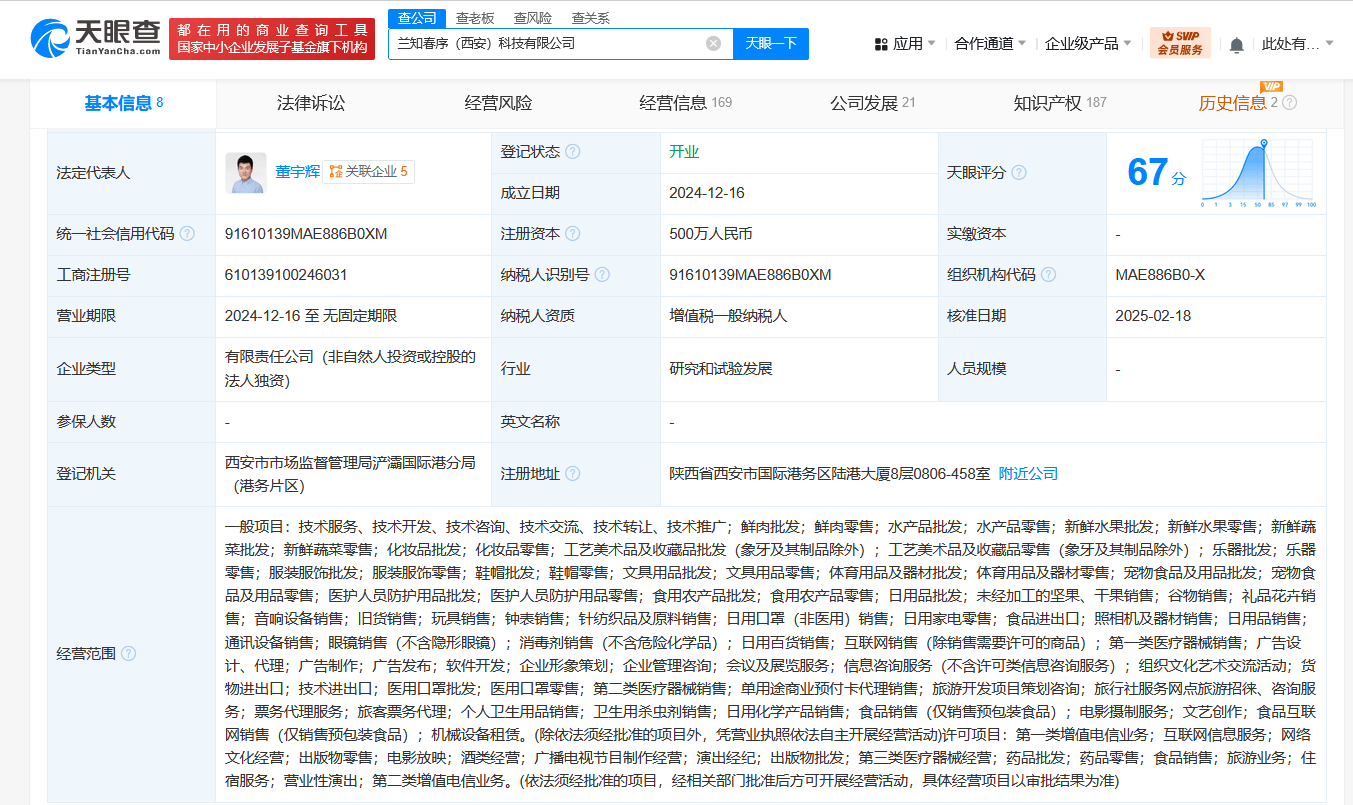Open the 企业级产品 dropdown
The height and width of the screenshot is (805, 1353).
click(x=1088, y=44)
